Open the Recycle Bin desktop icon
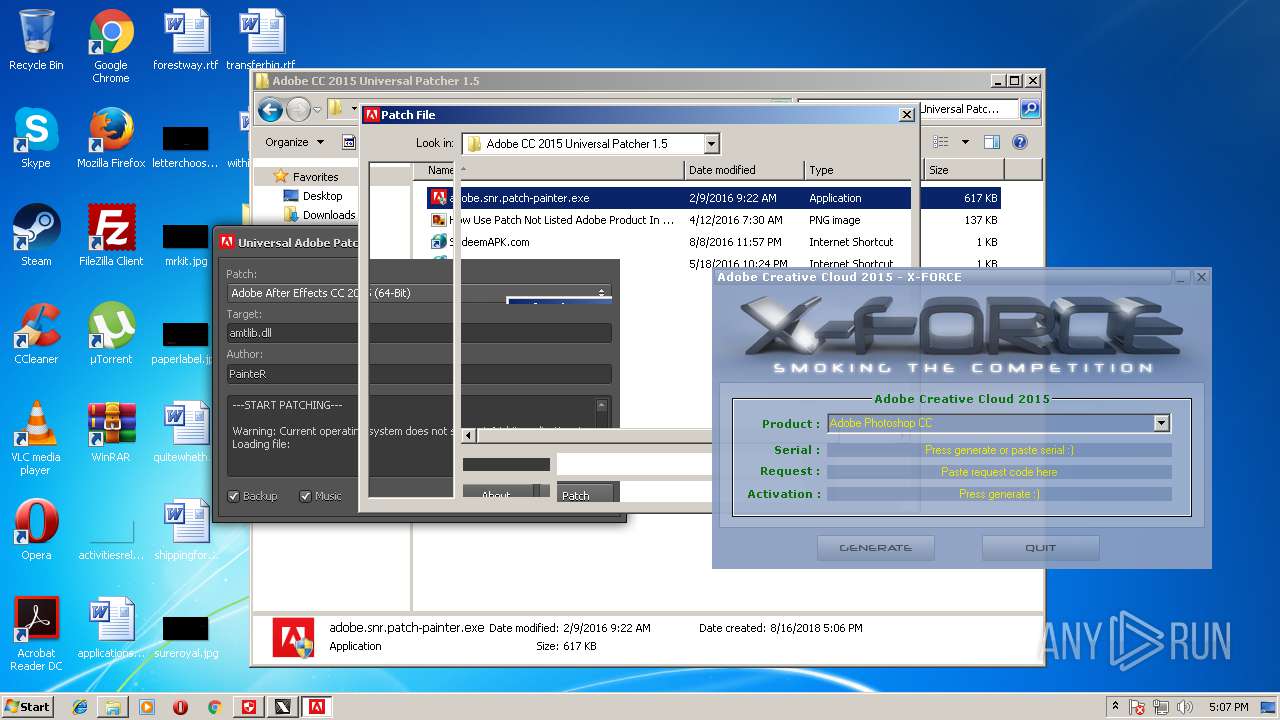1280x720 pixels. coord(36,40)
